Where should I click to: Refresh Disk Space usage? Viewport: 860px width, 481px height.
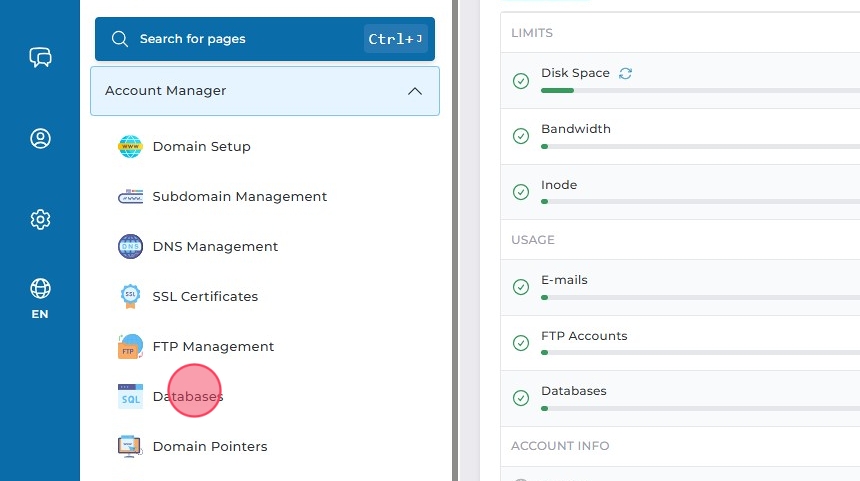[626, 73]
